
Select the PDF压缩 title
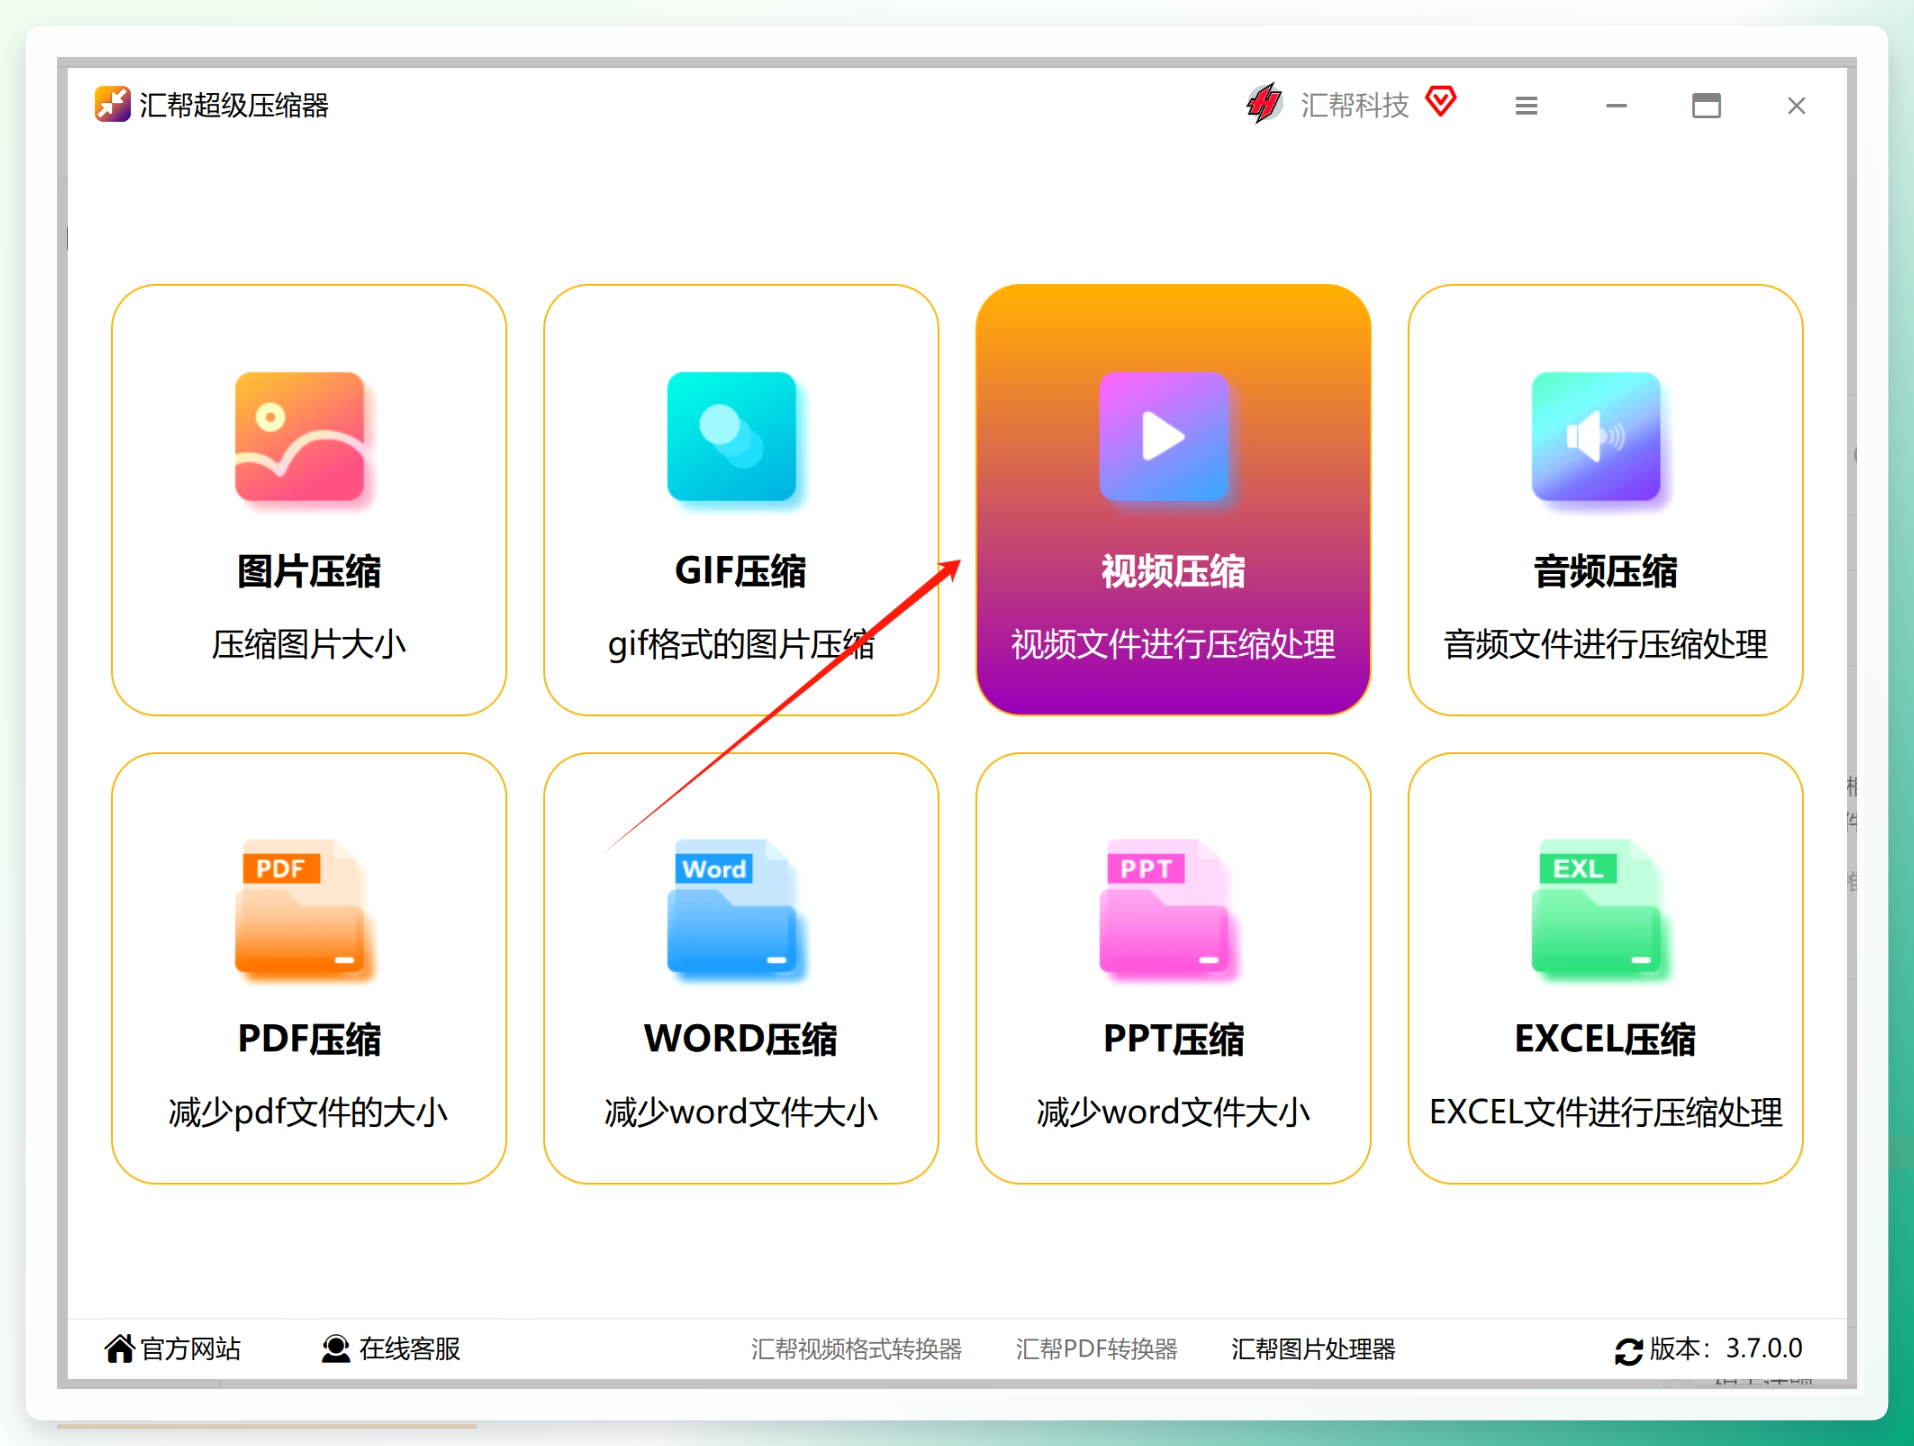point(309,1039)
